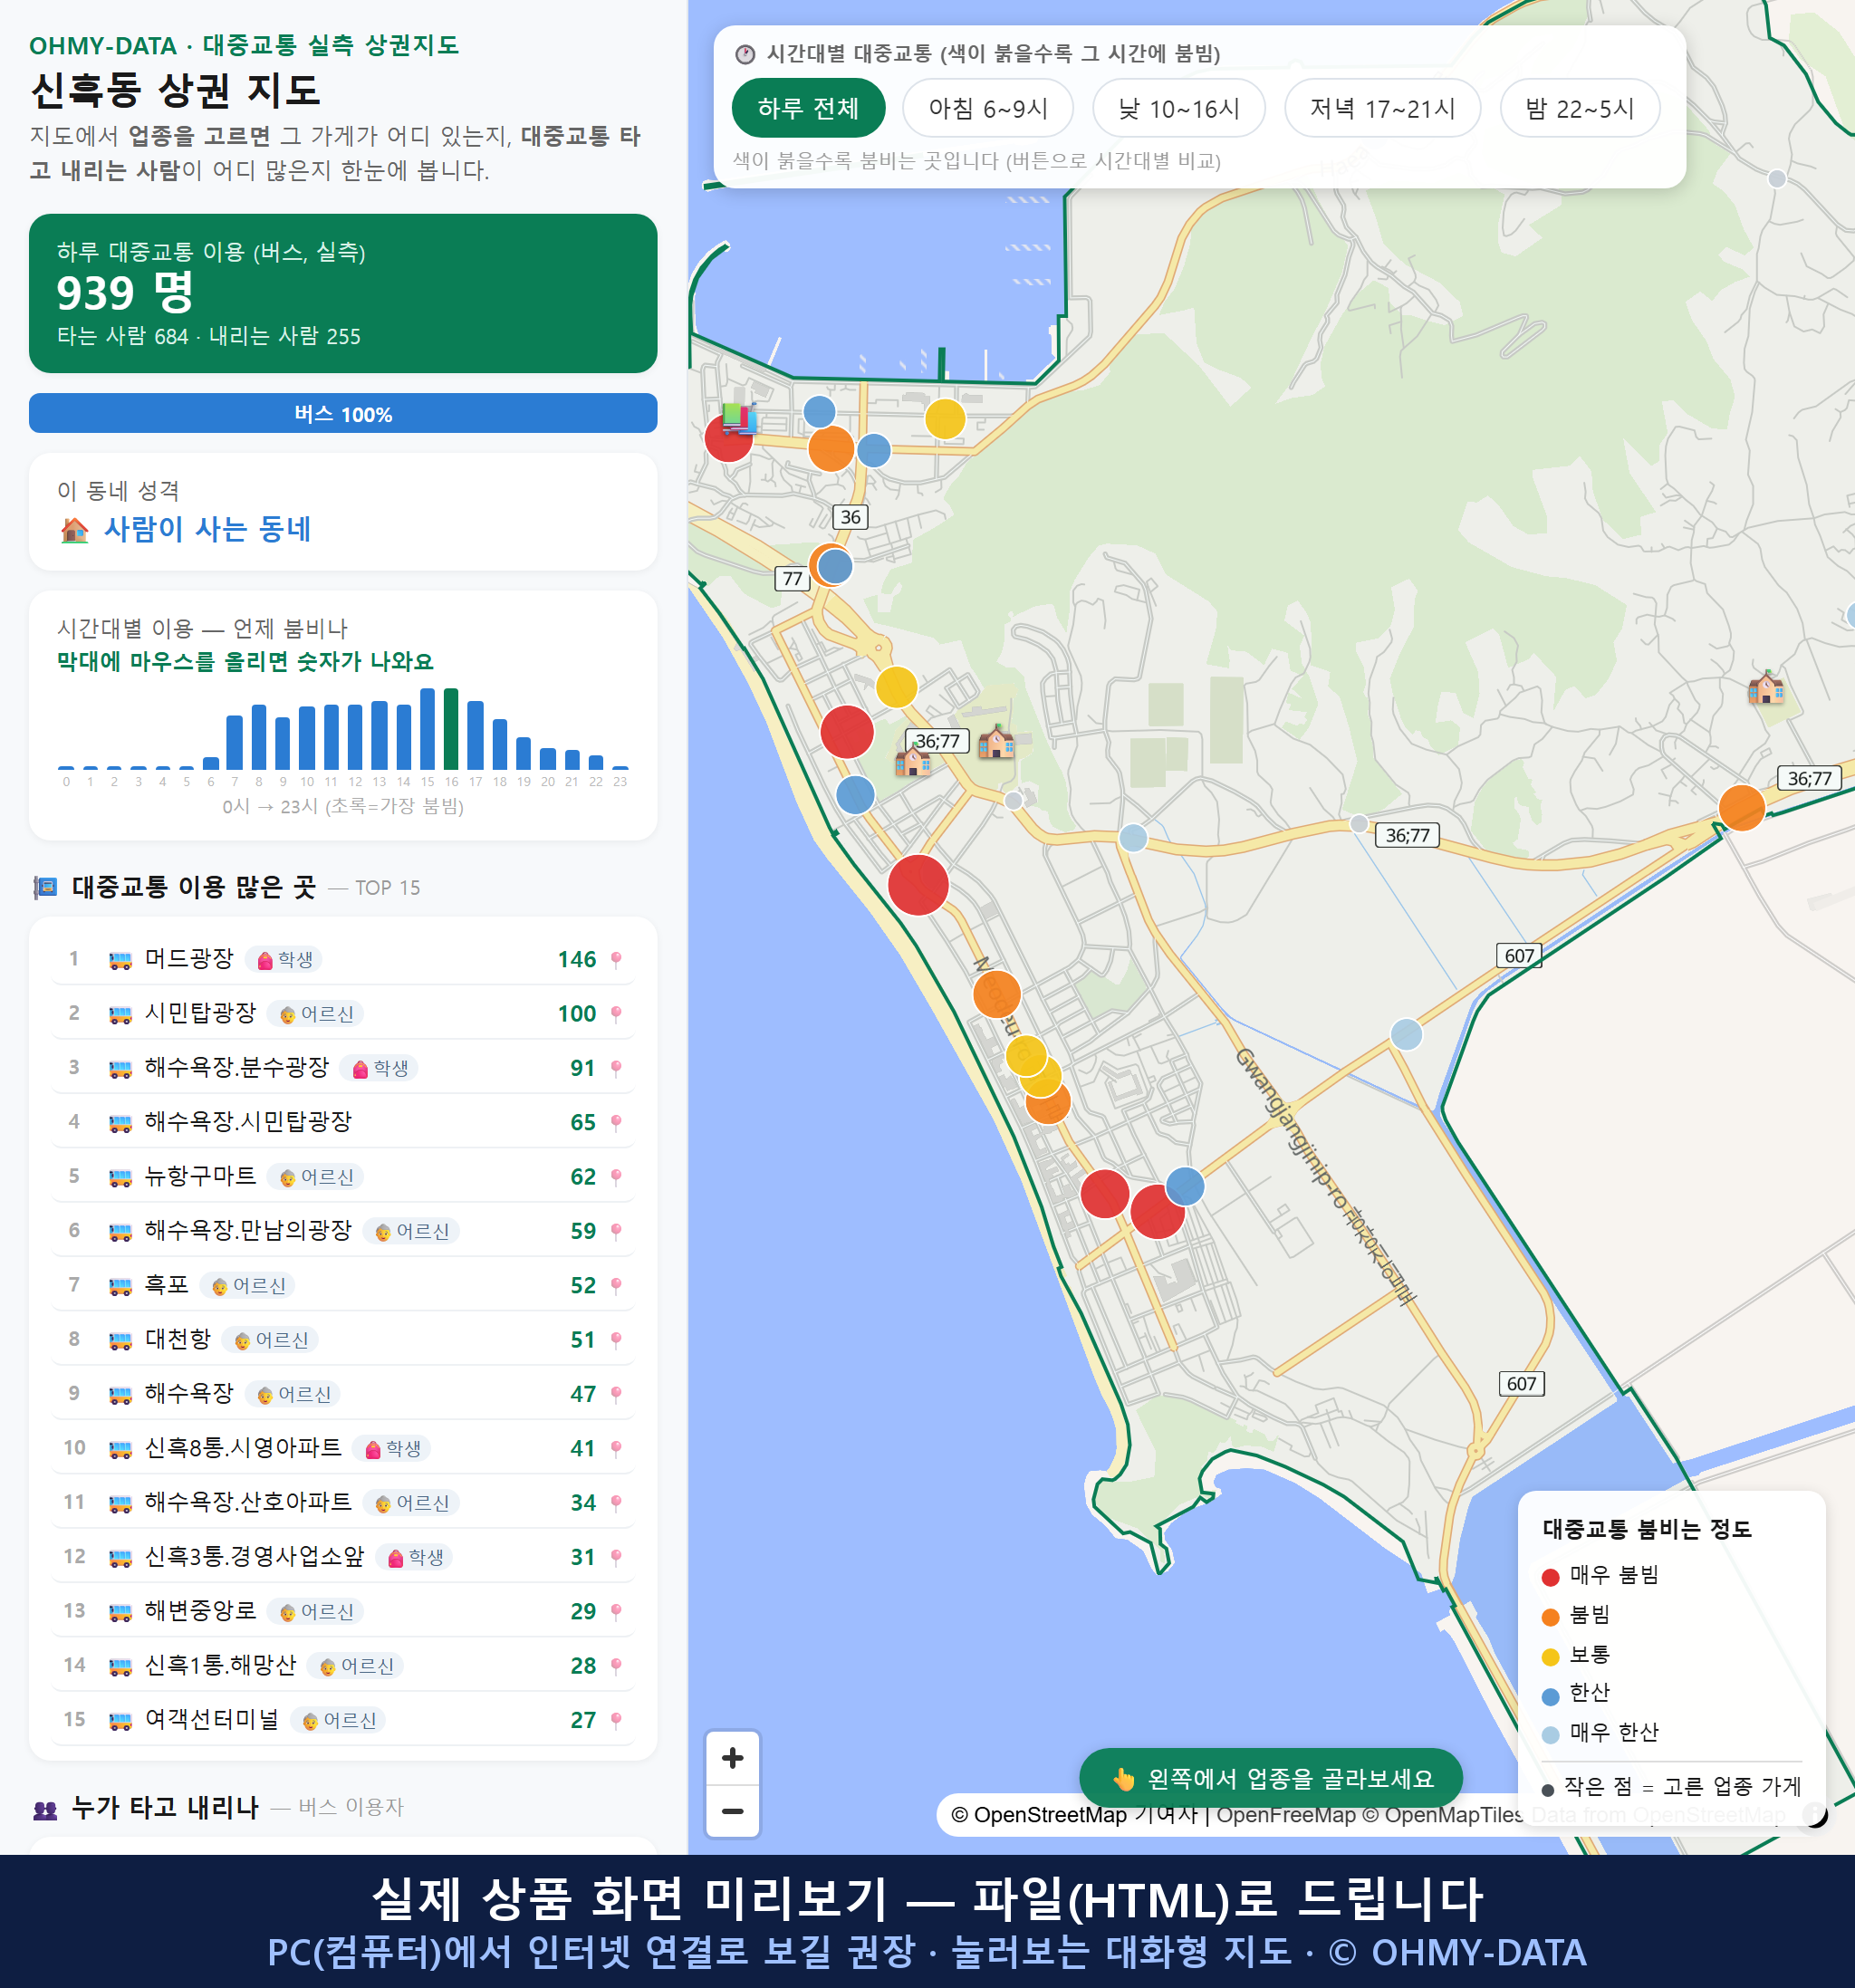The height and width of the screenshot is (1988, 1855).
Task: Click bus icon in 머드광장 row
Action: pyautogui.click(x=120, y=960)
